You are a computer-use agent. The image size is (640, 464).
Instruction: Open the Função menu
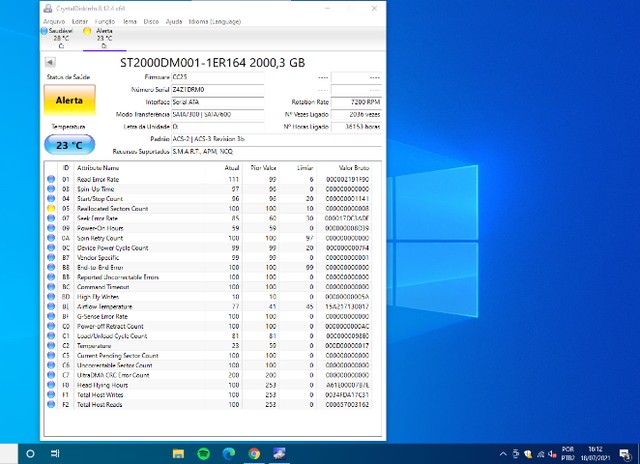(104, 21)
